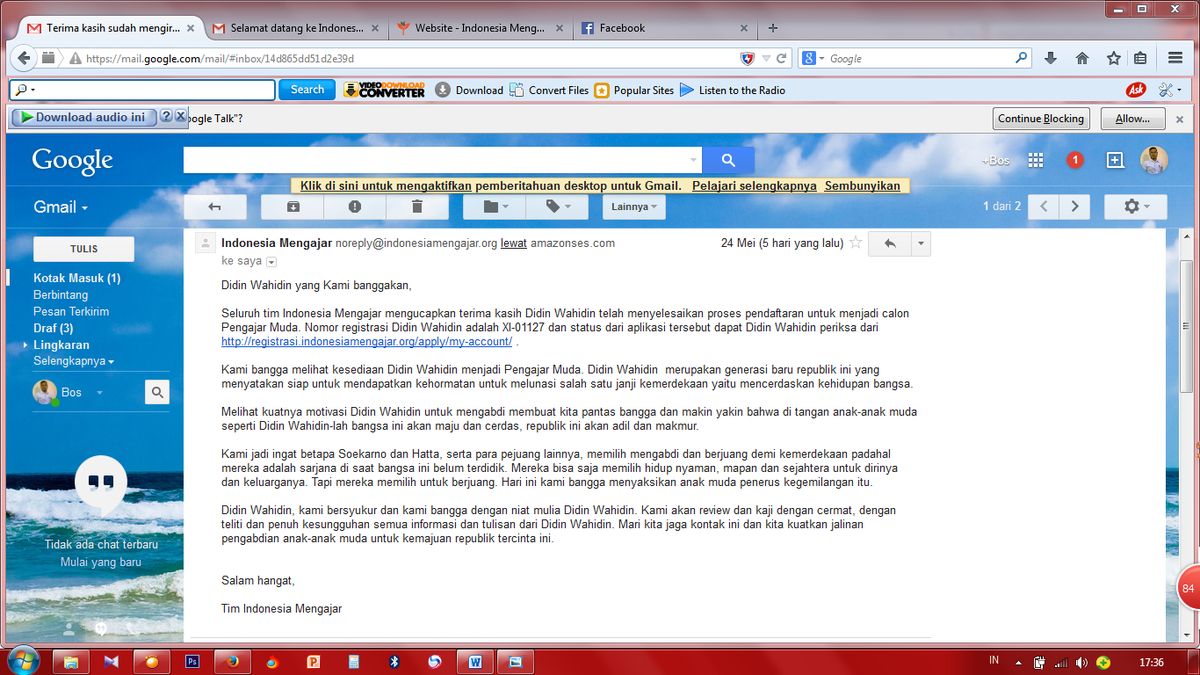Click the Google+ share plus icon
The height and width of the screenshot is (675, 1200).
pyautogui.click(x=1115, y=160)
